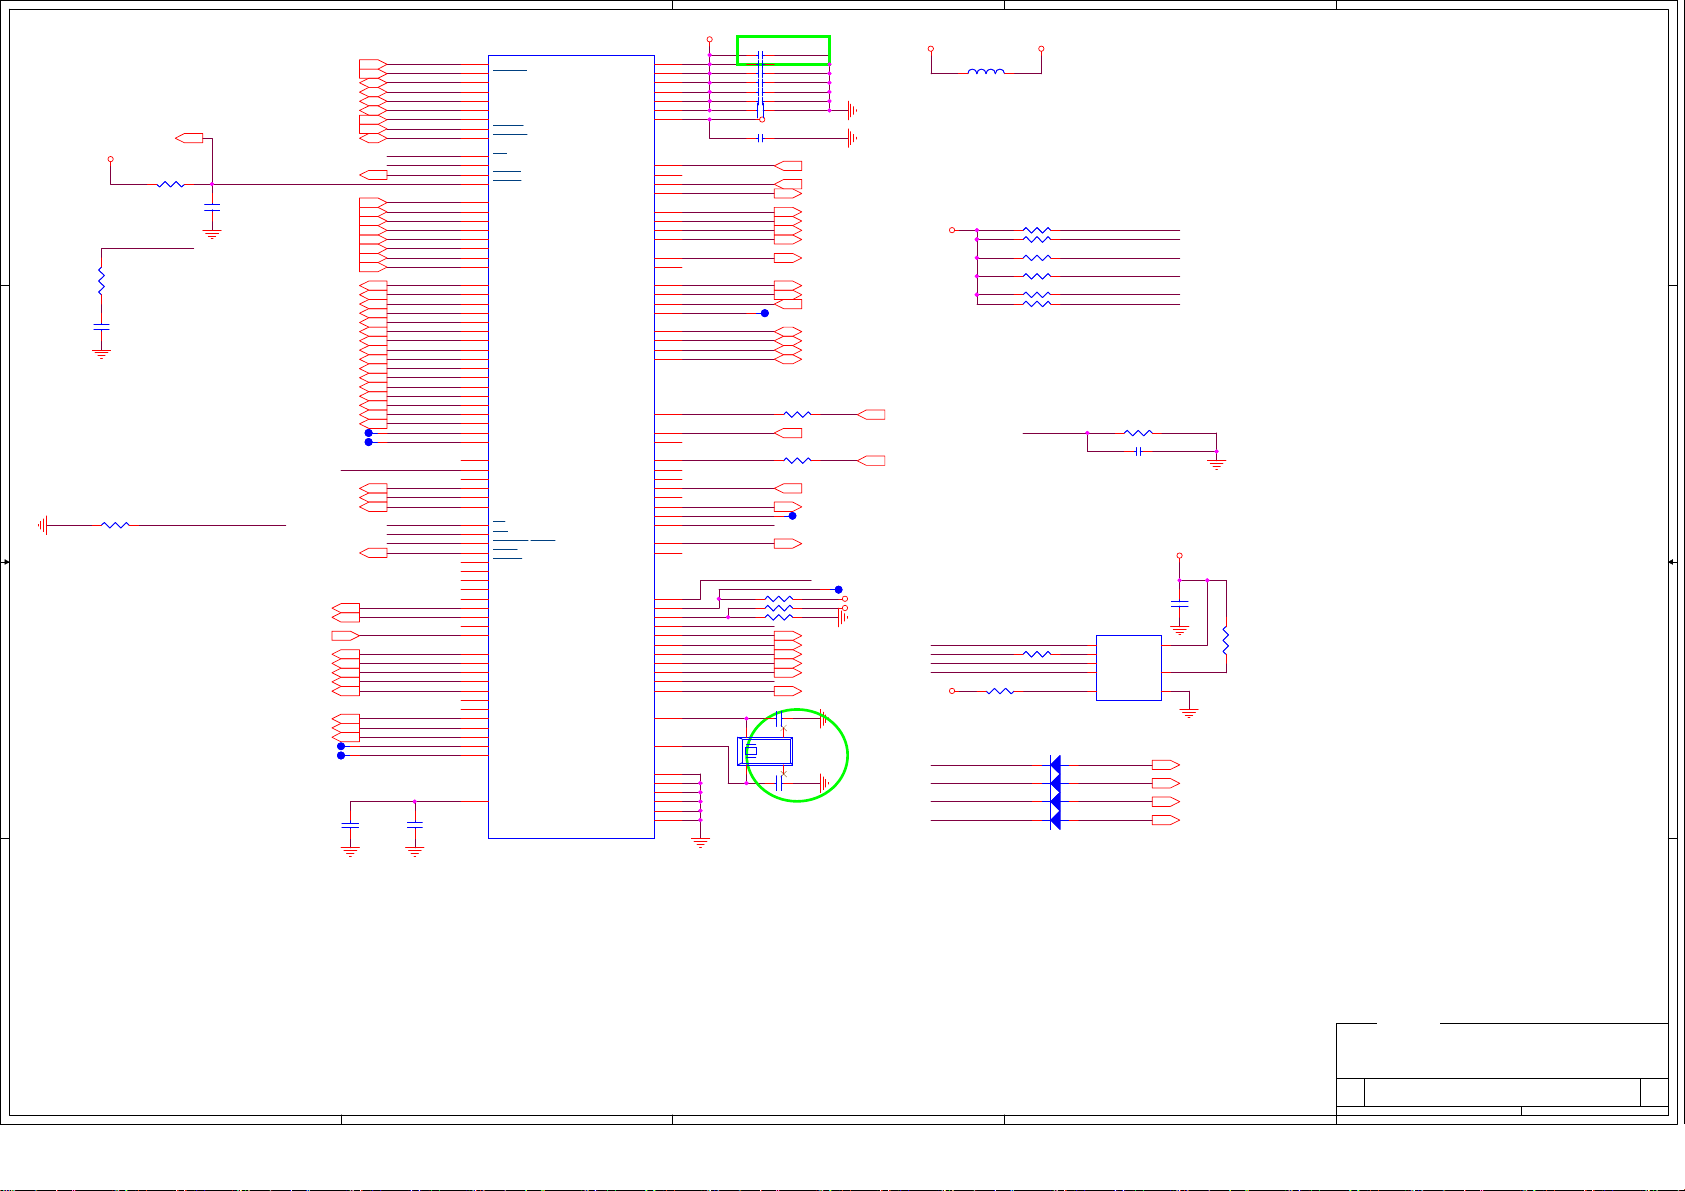Select the output port after the bottom diode
The image size is (1685, 1191).
click(x=1166, y=820)
